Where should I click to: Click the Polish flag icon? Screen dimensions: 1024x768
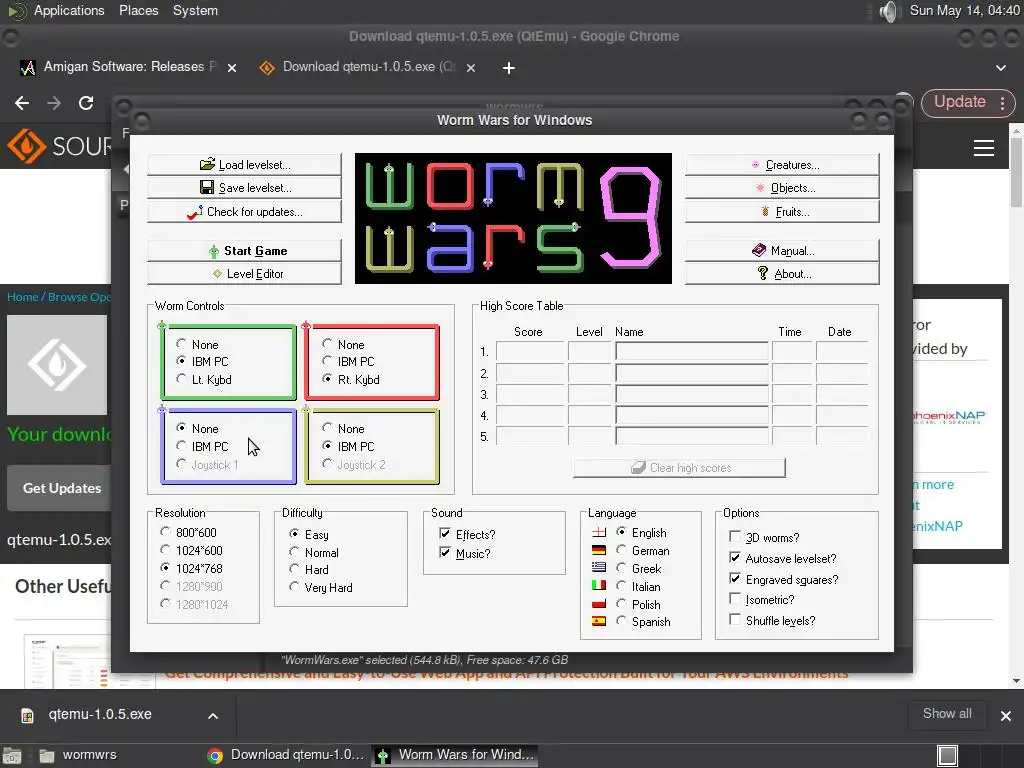(x=599, y=603)
